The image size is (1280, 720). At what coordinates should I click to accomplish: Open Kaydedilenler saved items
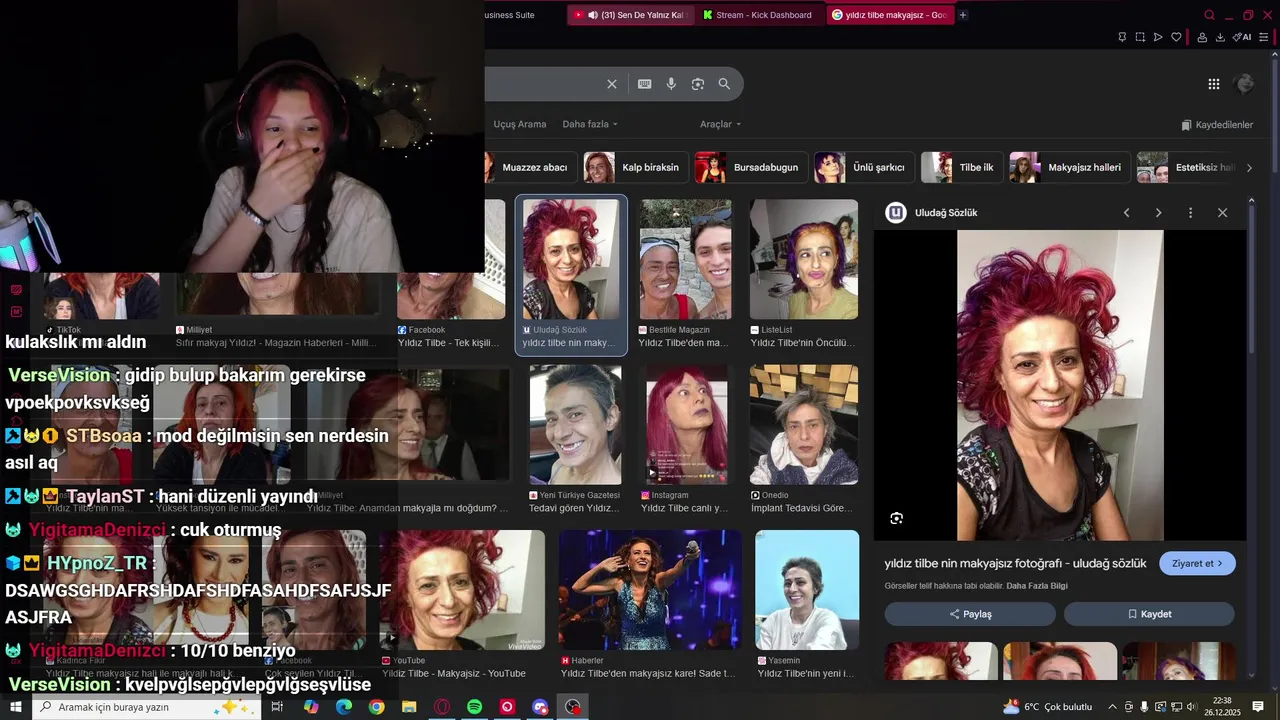1217,125
